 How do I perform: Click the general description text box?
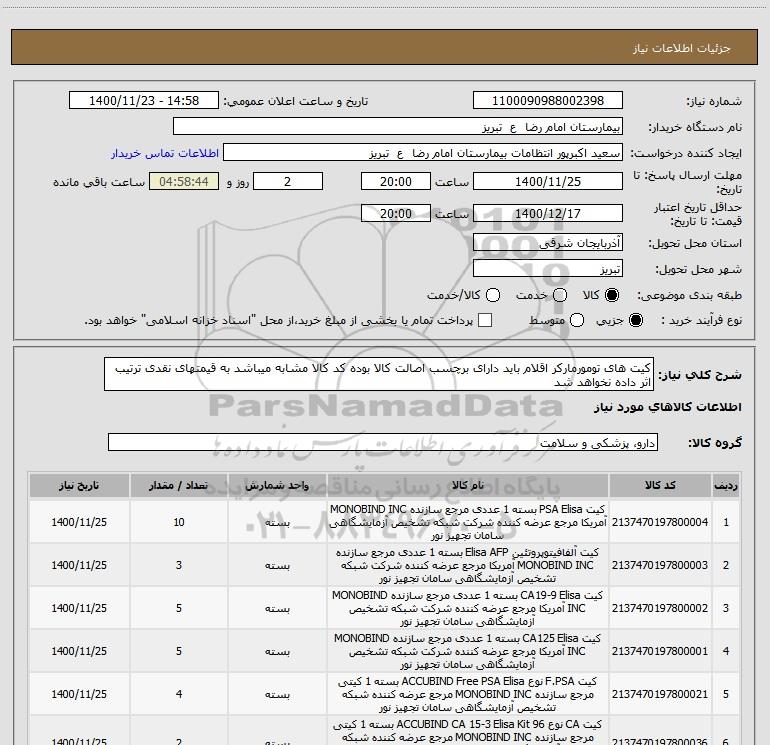coord(379,374)
